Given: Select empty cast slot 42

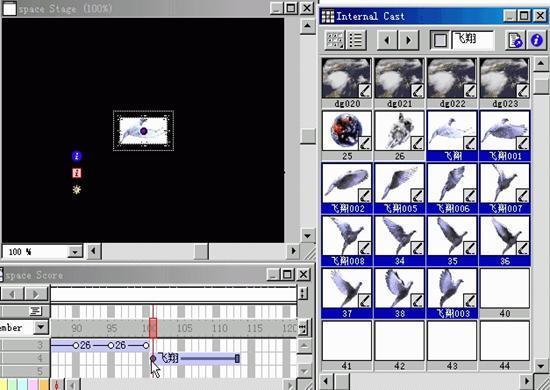Looking at the screenshot, I should tap(400, 346).
